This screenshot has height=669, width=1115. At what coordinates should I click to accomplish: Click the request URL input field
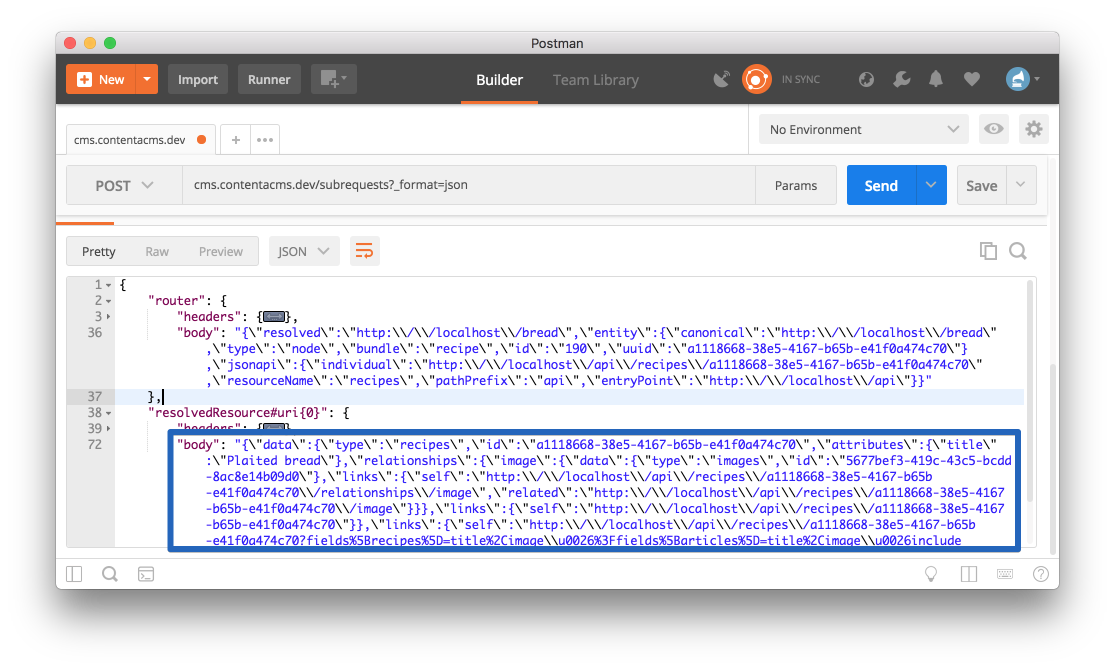(469, 185)
